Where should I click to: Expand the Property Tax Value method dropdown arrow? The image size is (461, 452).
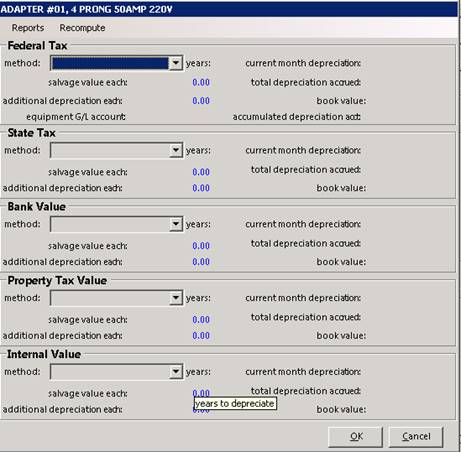pos(175,298)
